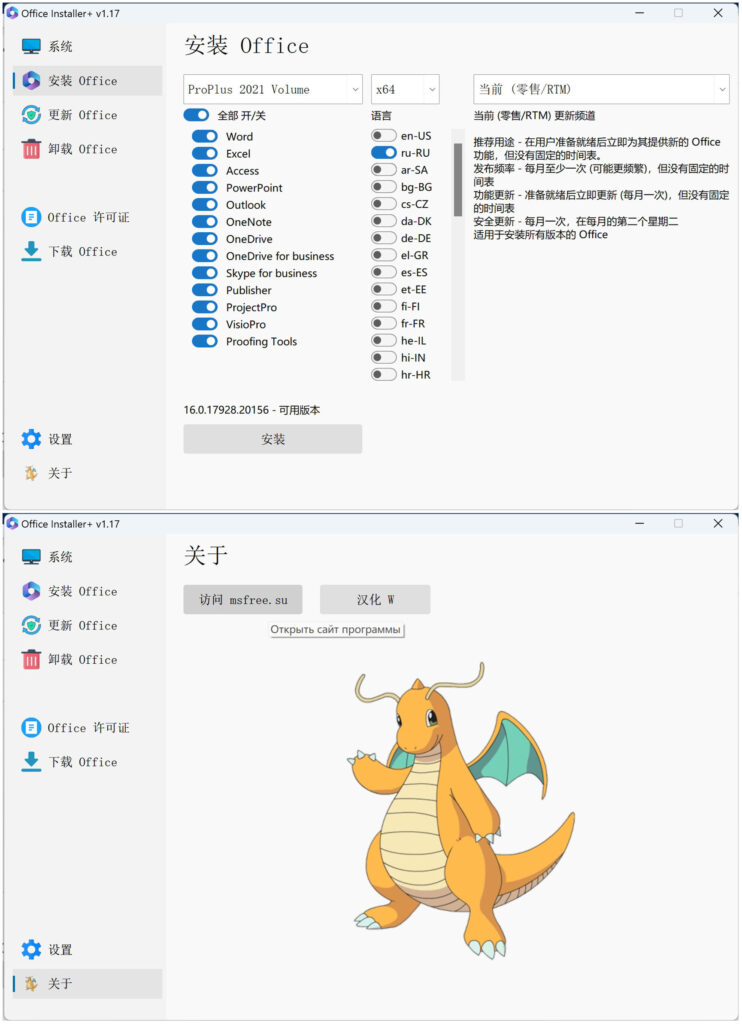Click the language list scrollbar thumb

click(x=458, y=180)
